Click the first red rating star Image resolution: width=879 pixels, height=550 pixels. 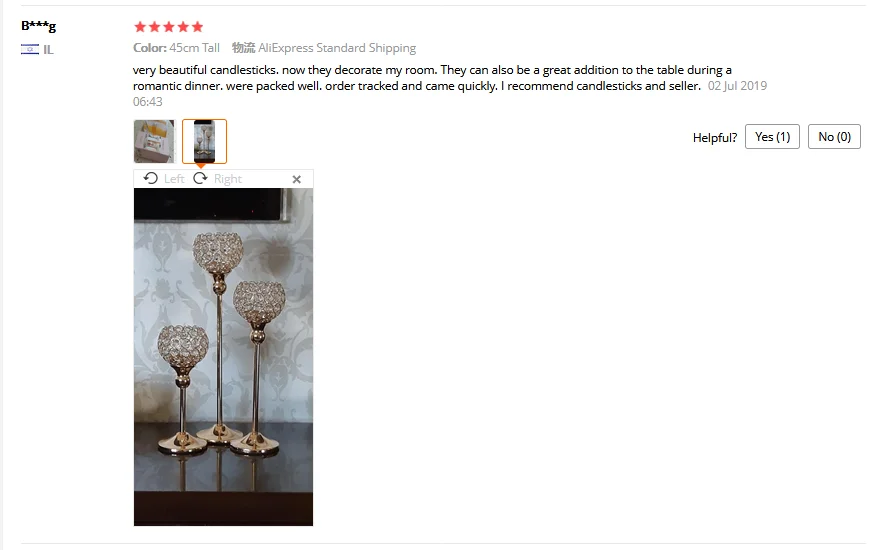[140, 26]
